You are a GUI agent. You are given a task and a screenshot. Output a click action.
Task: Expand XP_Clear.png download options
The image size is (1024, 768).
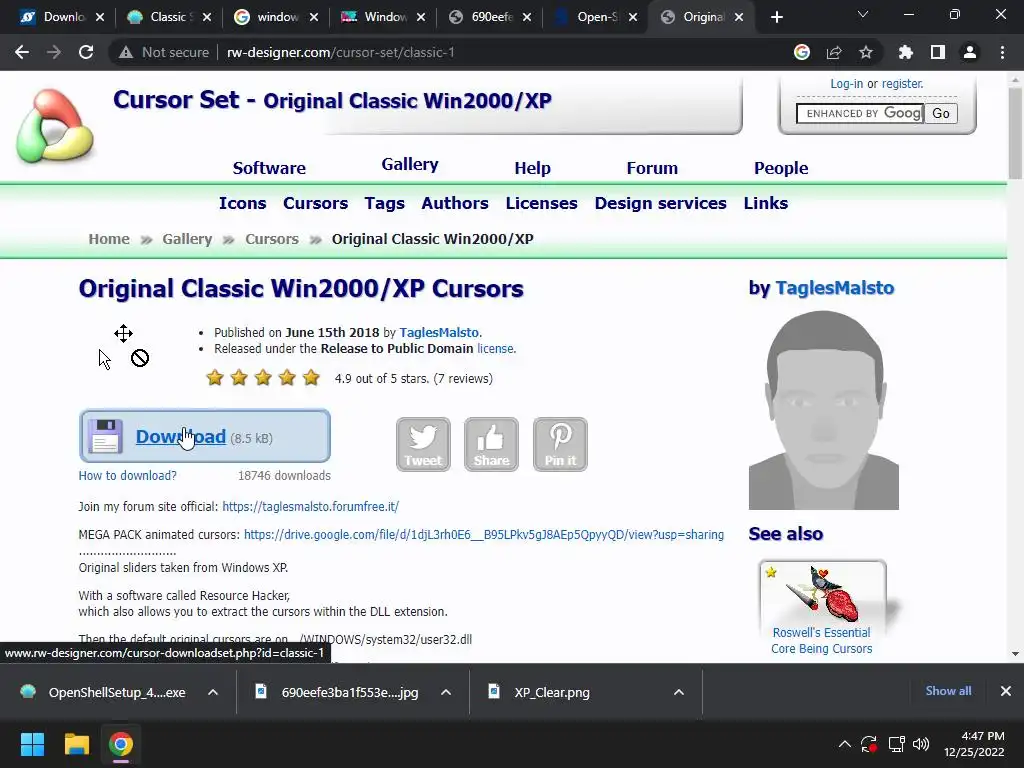point(679,692)
